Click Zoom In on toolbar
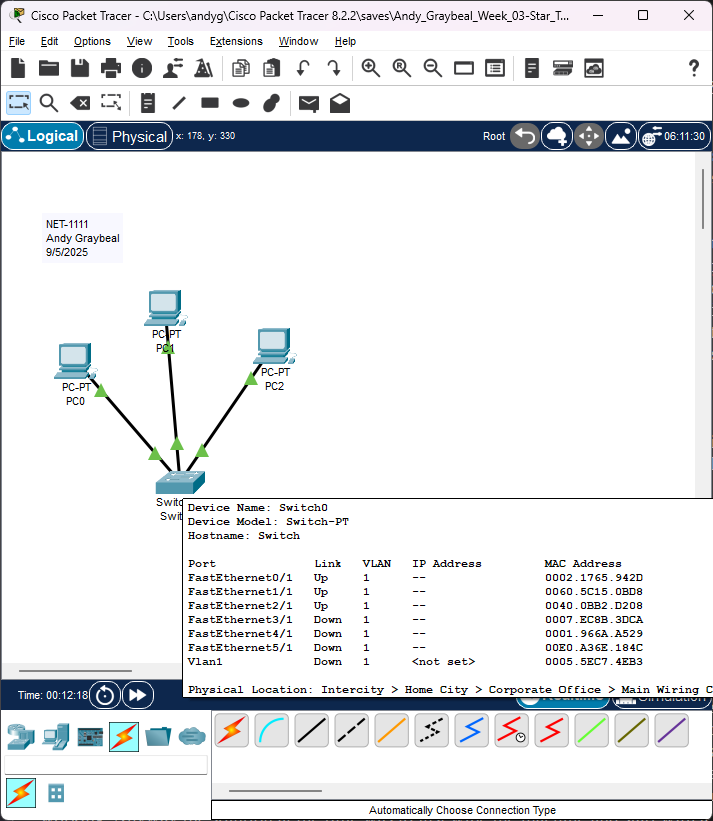This screenshot has height=821, width=713. pyautogui.click(x=371, y=68)
